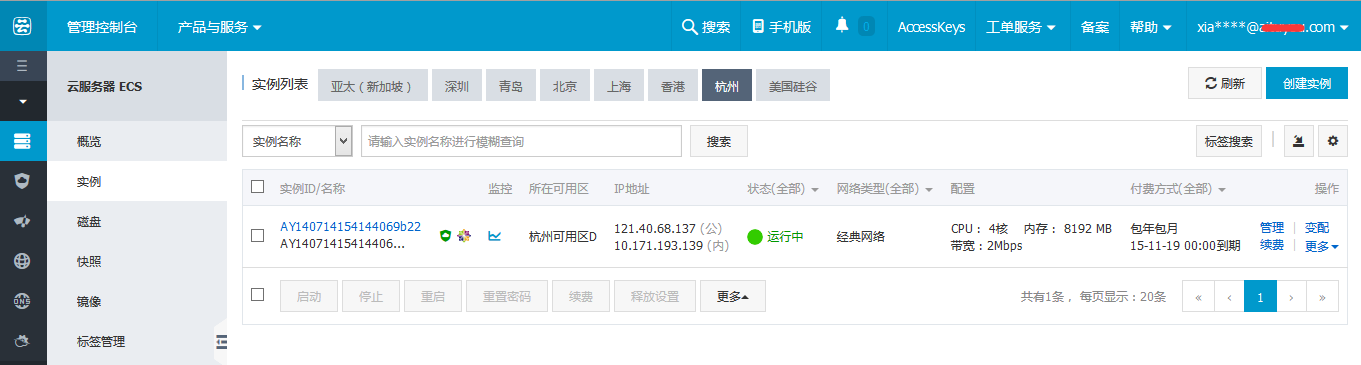Click the Aliyun logo icon
This screenshot has width=1361, height=365.
22,27
